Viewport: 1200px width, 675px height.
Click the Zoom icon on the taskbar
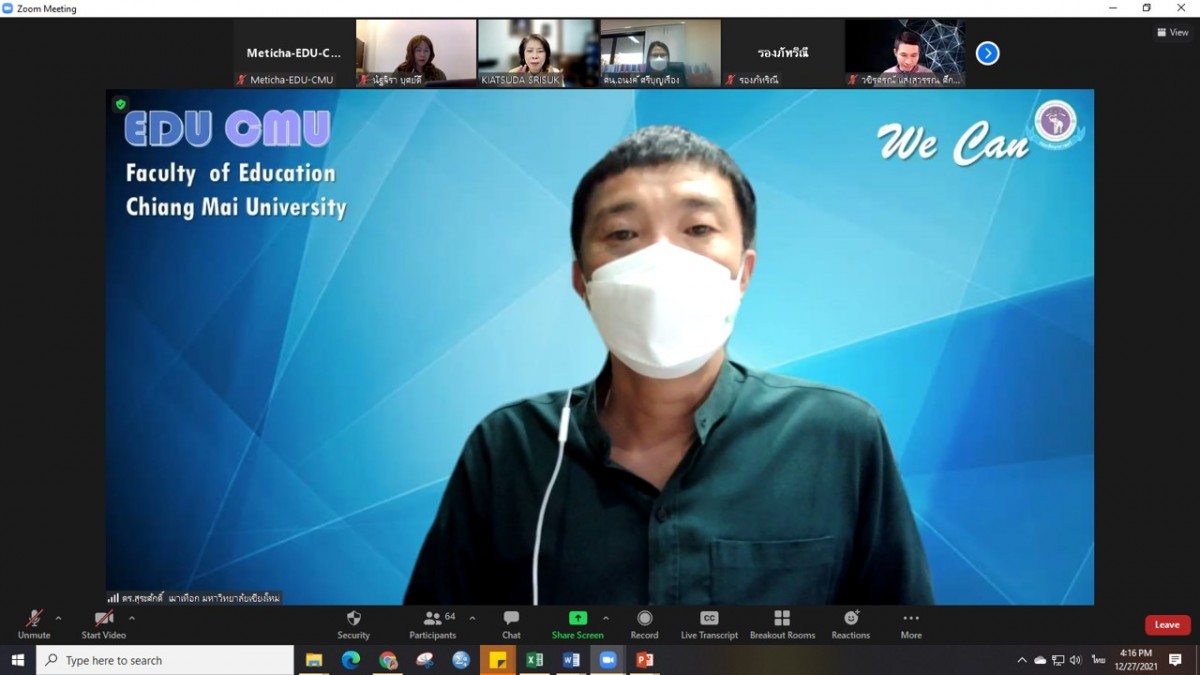click(608, 660)
